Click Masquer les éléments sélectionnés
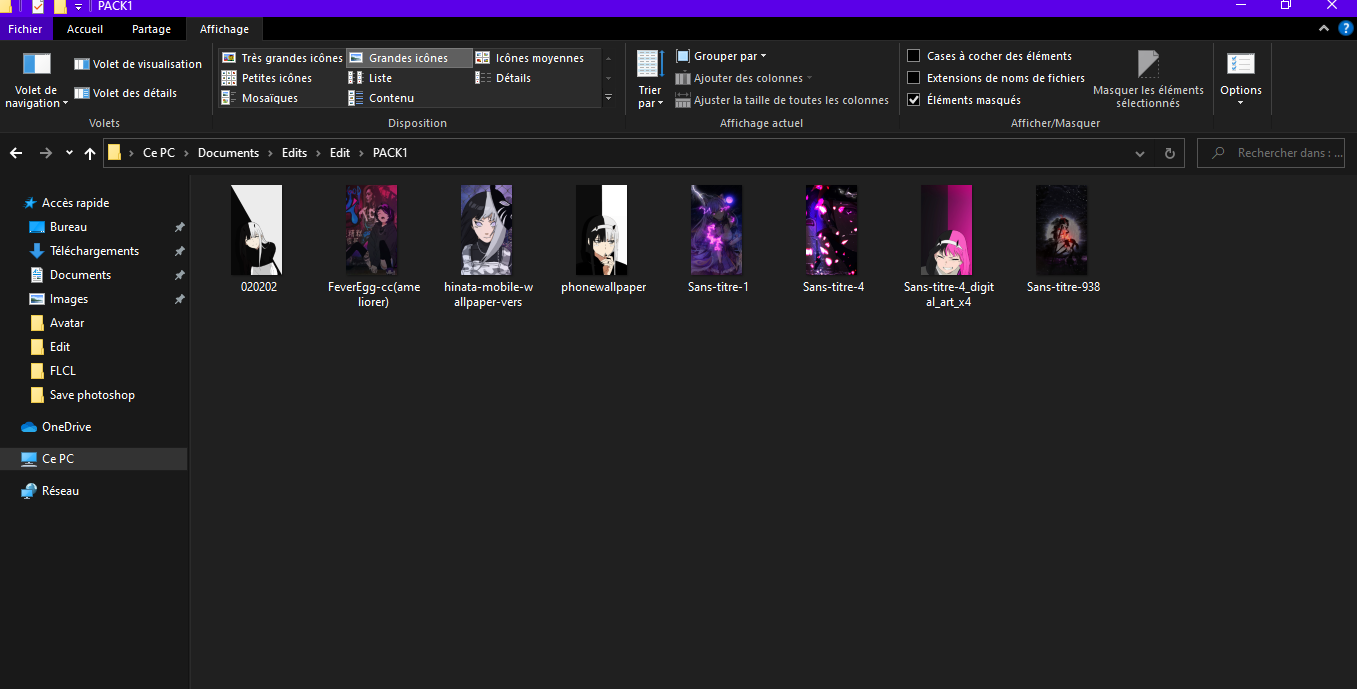 tap(1148, 80)
